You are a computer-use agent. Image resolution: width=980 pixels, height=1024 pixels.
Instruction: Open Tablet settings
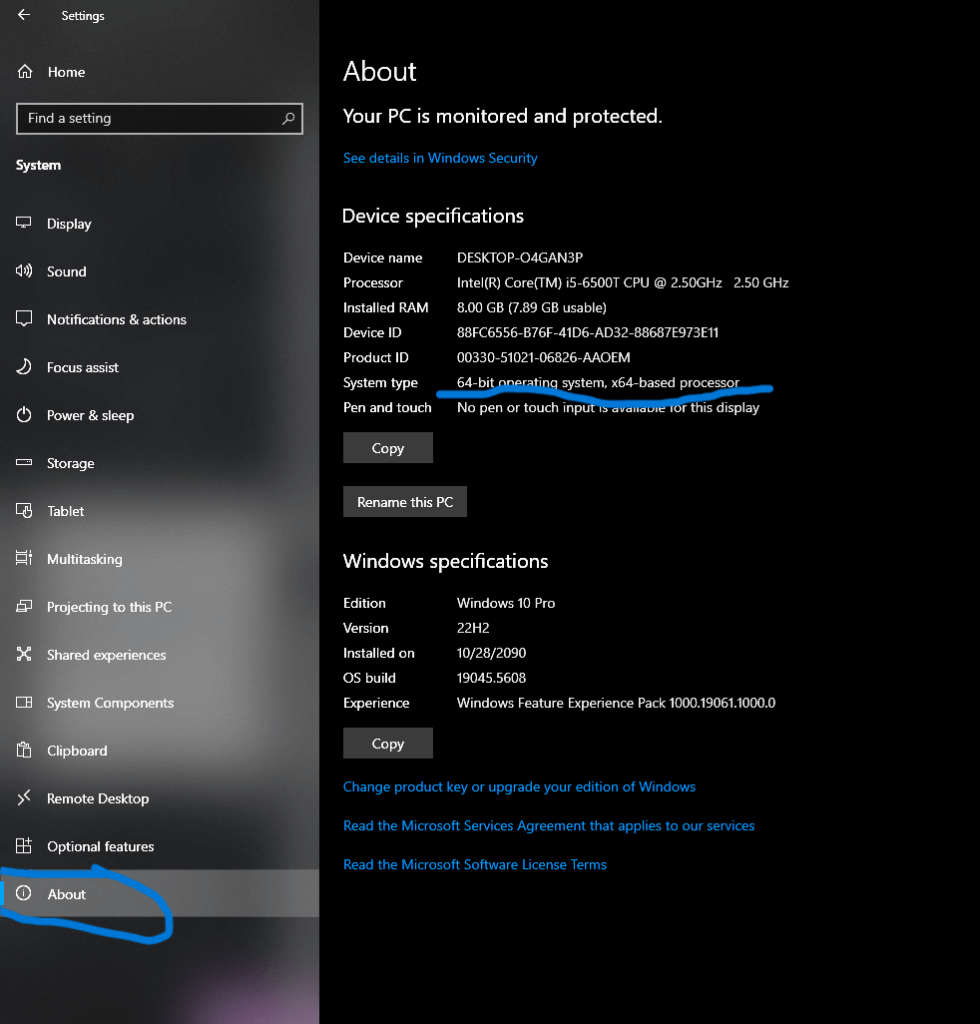159,511
